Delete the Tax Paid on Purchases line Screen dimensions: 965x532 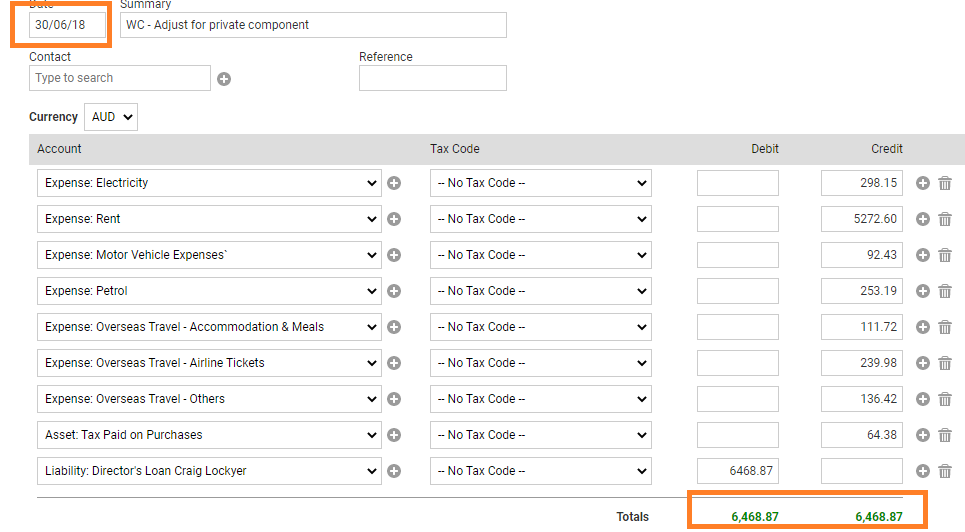945,435
